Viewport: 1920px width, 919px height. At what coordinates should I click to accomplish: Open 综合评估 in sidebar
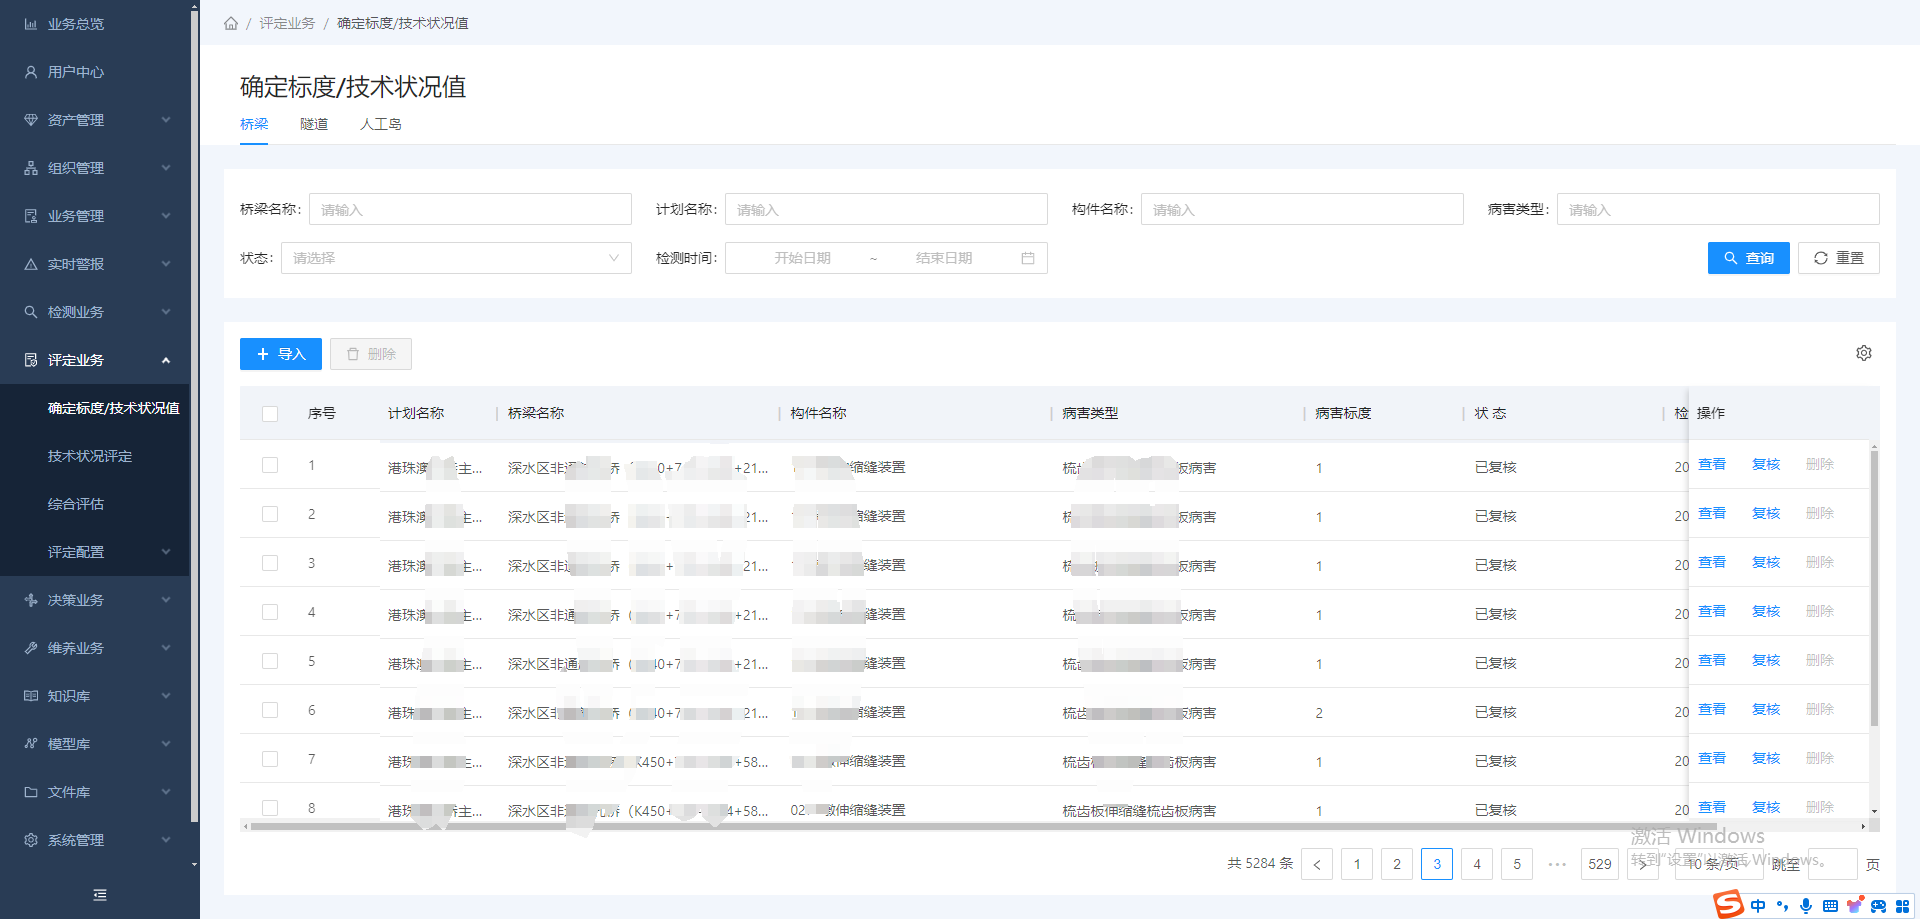(x=76, y=504)
